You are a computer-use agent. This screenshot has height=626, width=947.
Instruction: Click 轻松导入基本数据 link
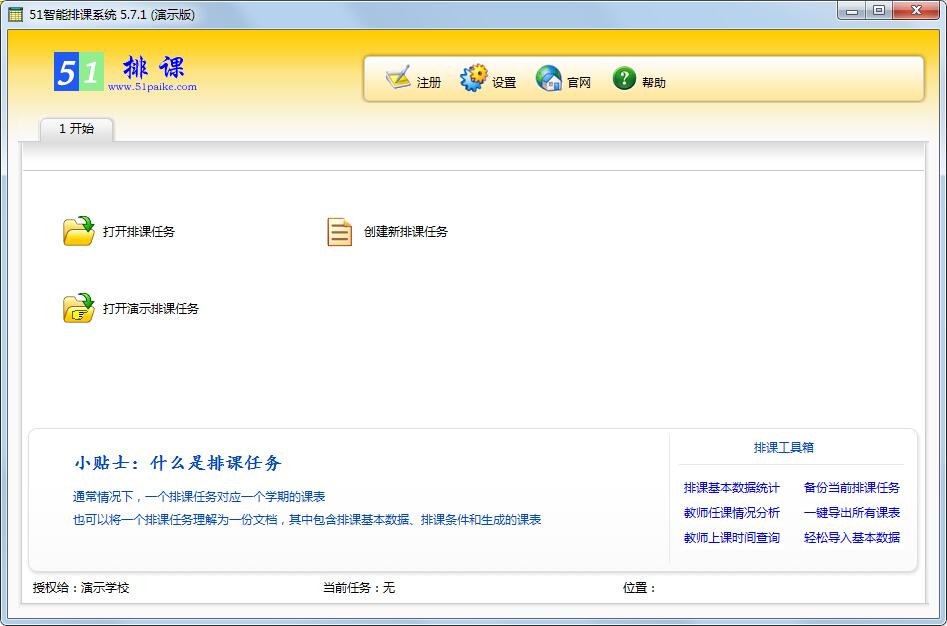851,538
